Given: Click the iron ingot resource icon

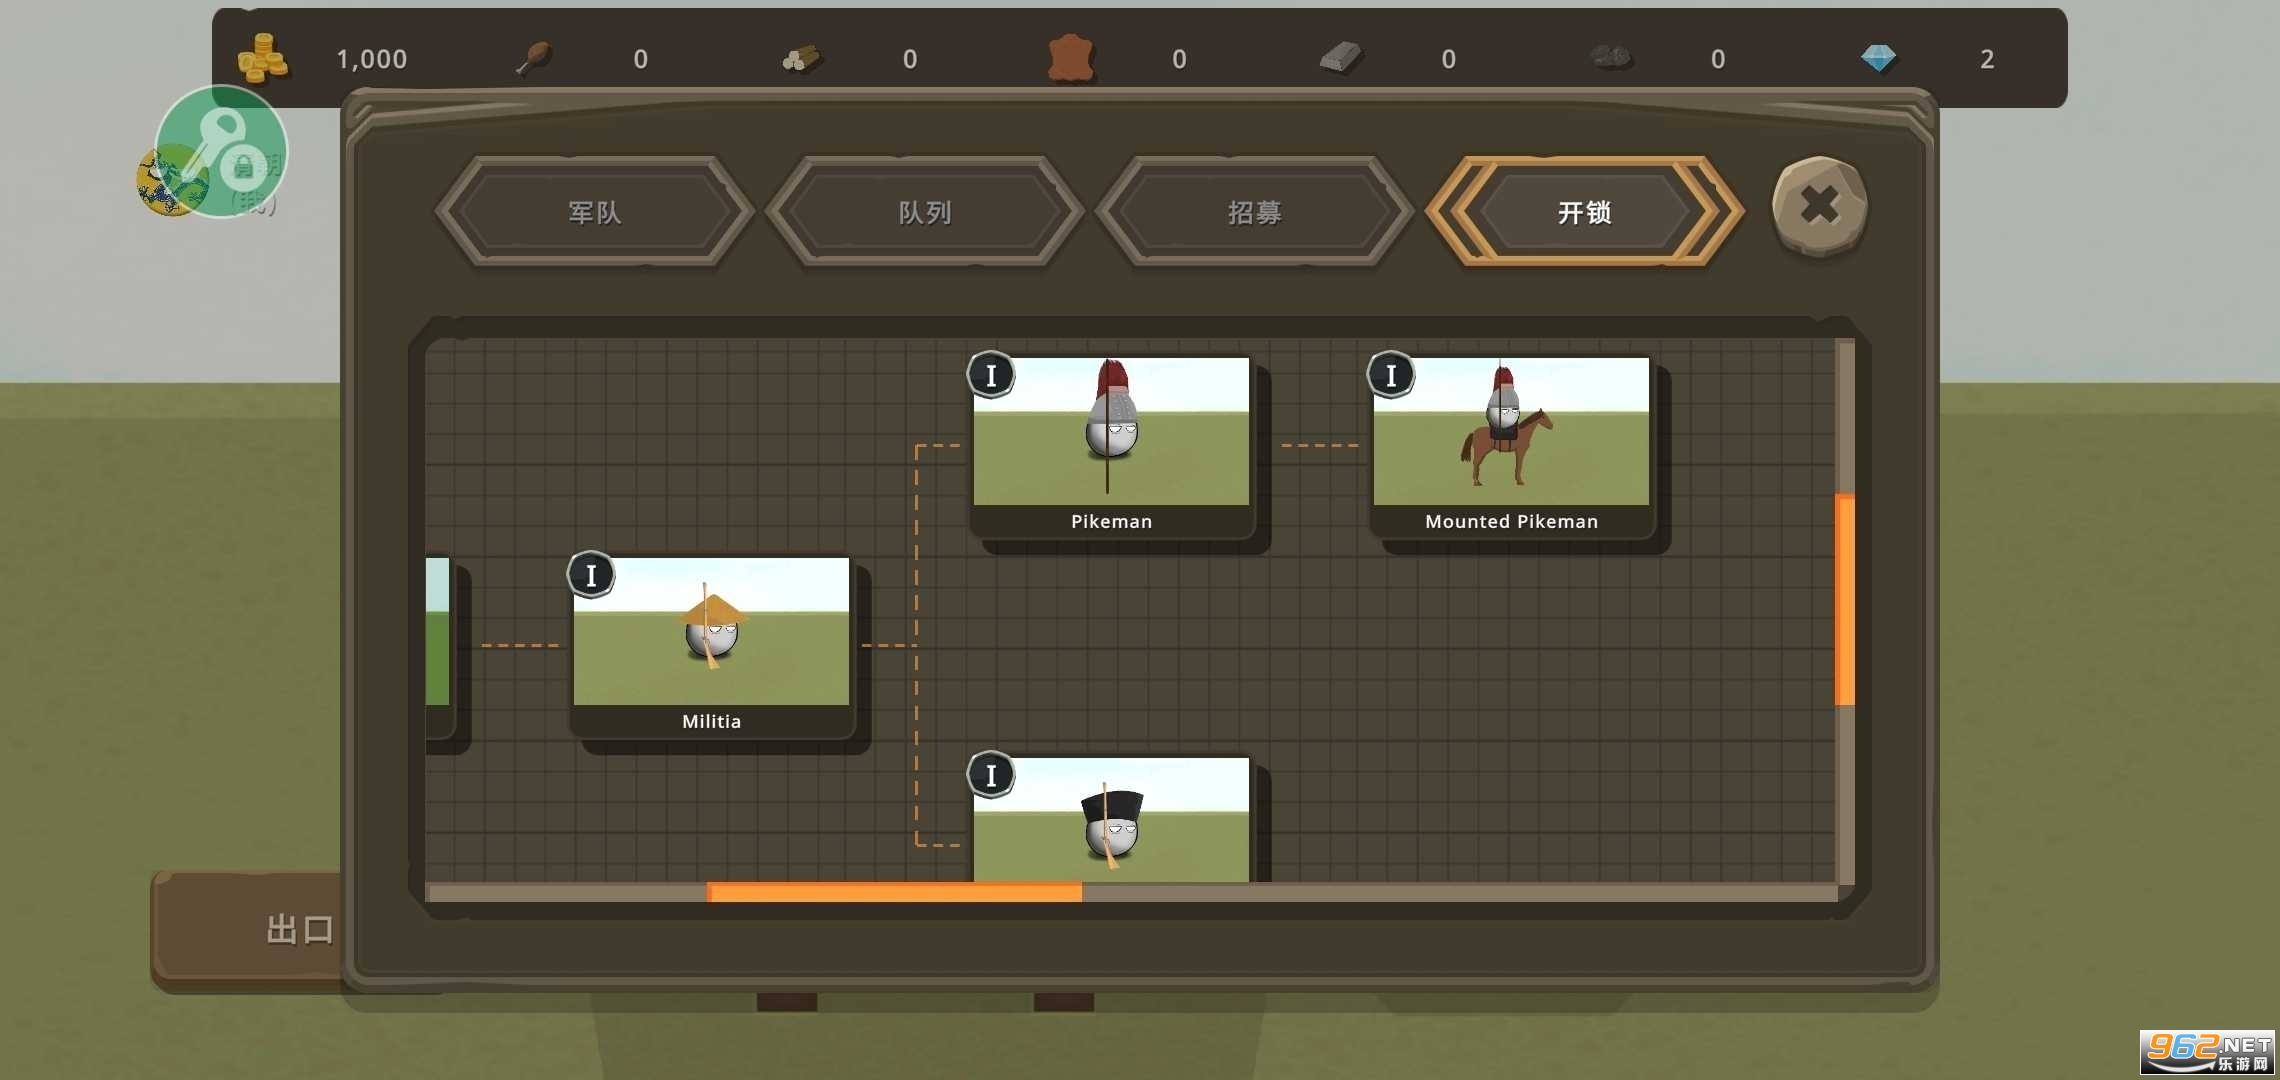Looking at the screenshot, I should tap(1340, 58).
